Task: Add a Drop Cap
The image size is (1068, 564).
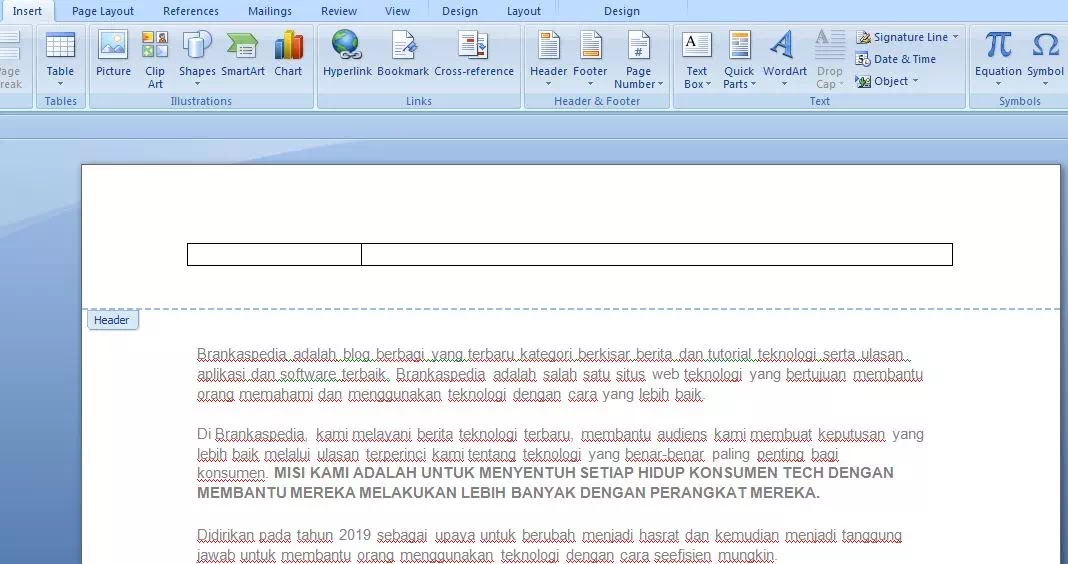Action: click(830, 59)
